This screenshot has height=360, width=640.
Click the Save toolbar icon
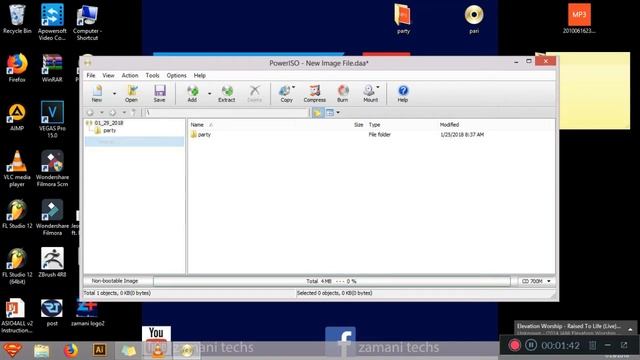pos(160,93)
